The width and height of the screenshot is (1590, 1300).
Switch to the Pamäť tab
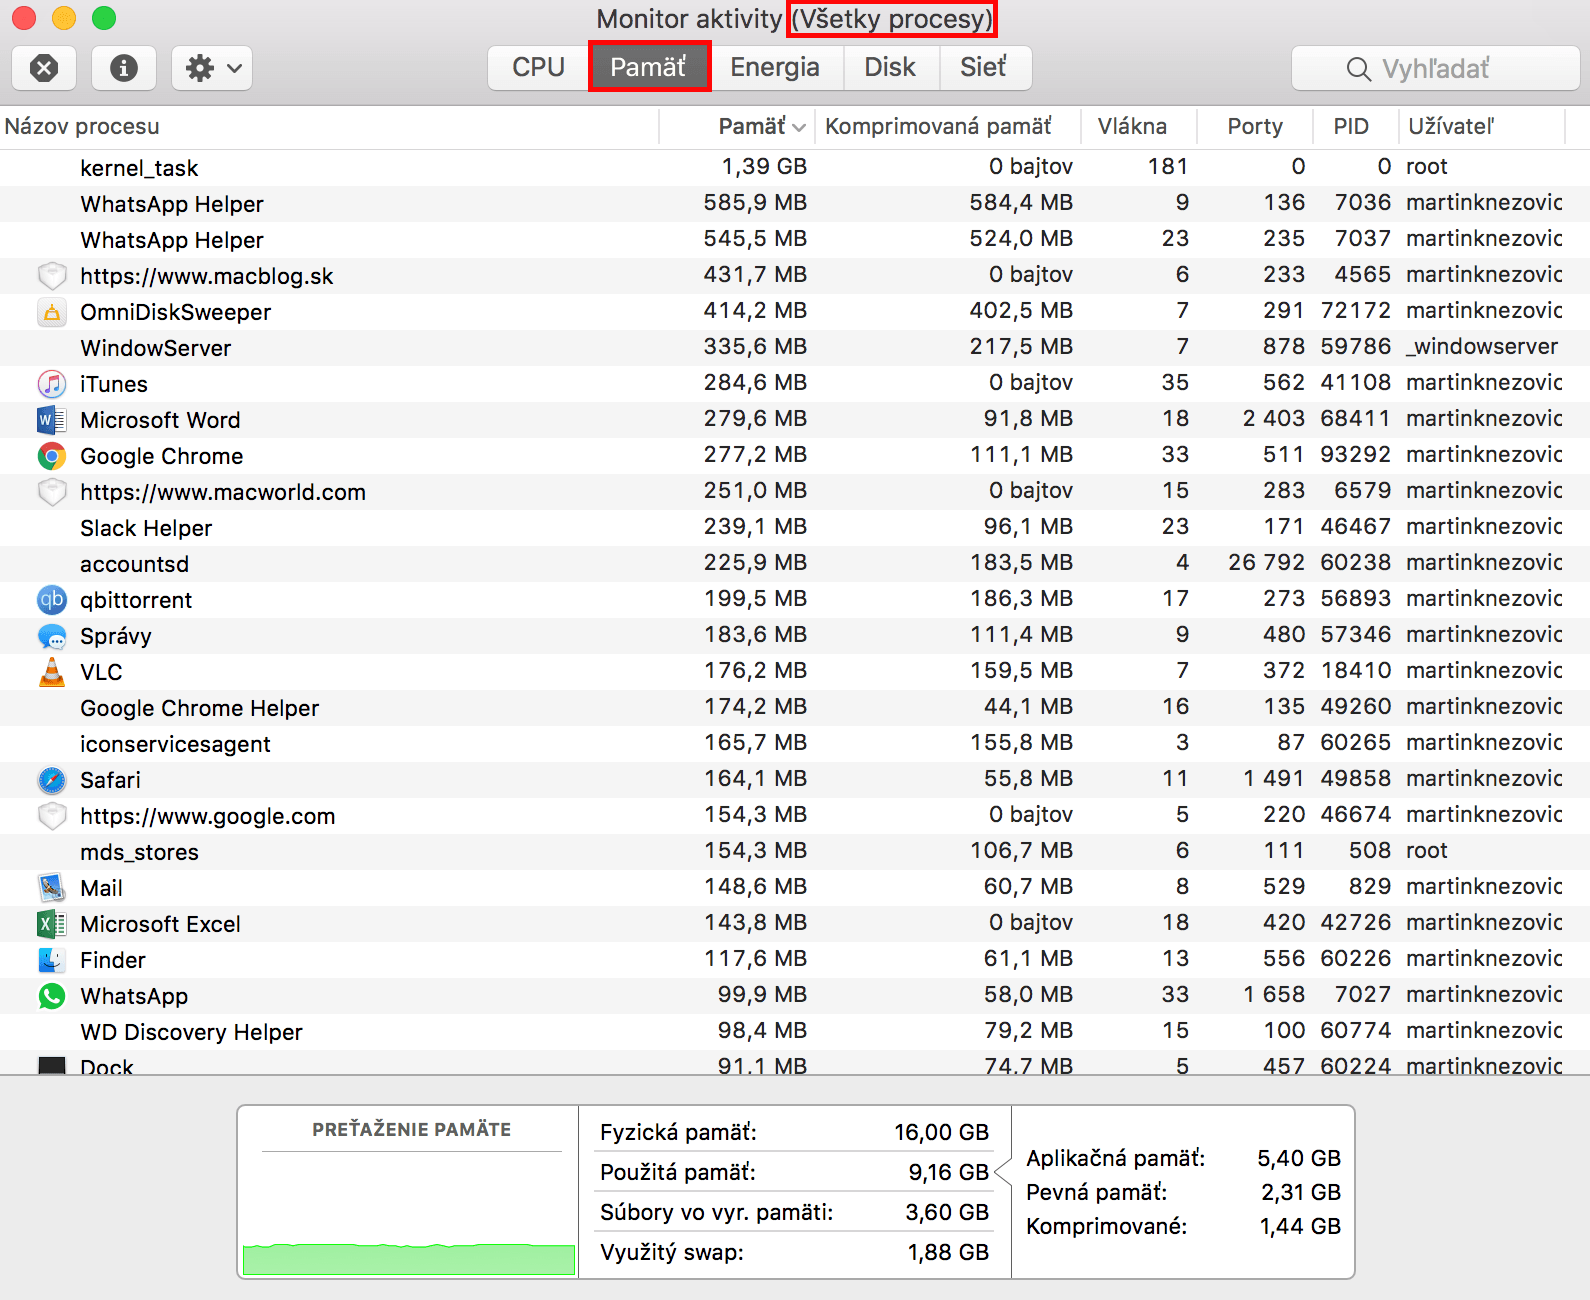click(x=648, y=67)
